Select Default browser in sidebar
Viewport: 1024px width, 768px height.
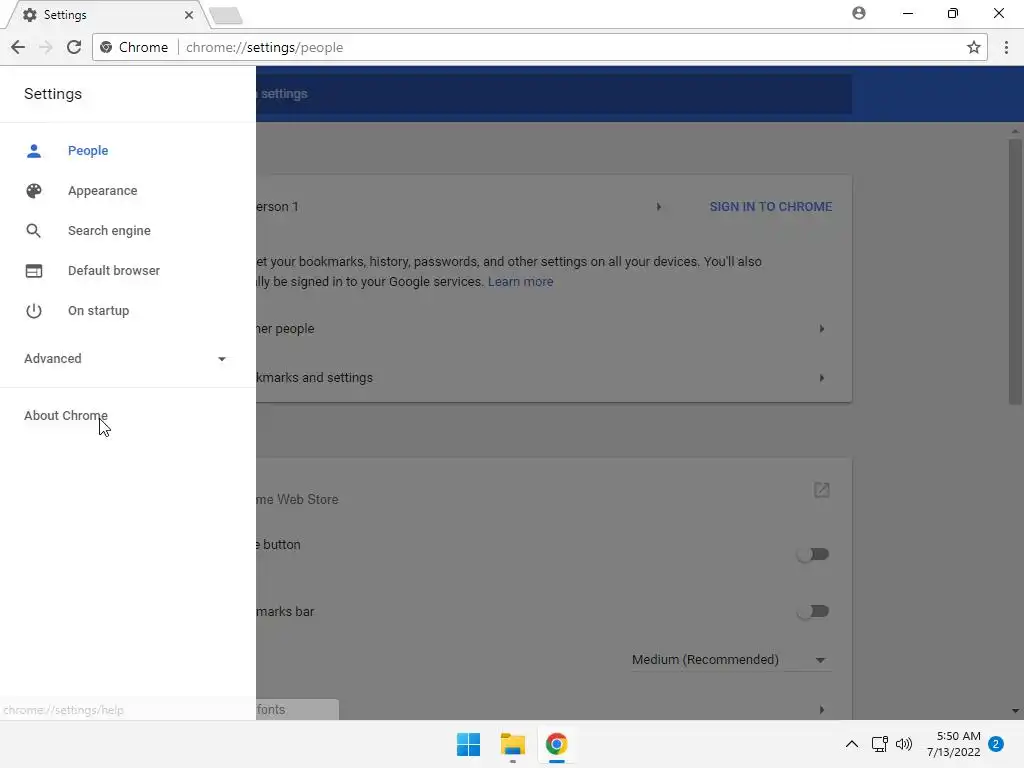tap(114, 270)
